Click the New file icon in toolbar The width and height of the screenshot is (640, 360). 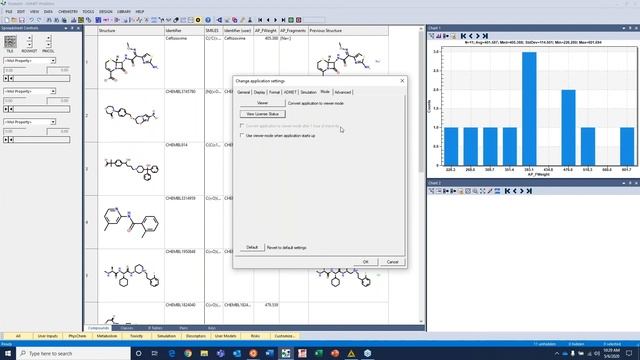pos(7,20)
